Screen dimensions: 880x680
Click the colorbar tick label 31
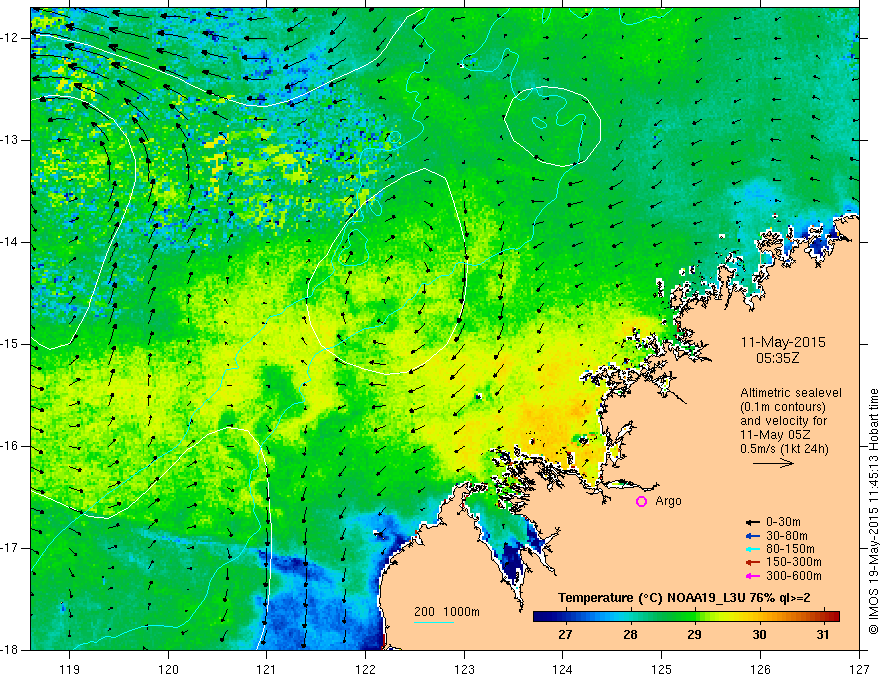click(x=823, y=634)
